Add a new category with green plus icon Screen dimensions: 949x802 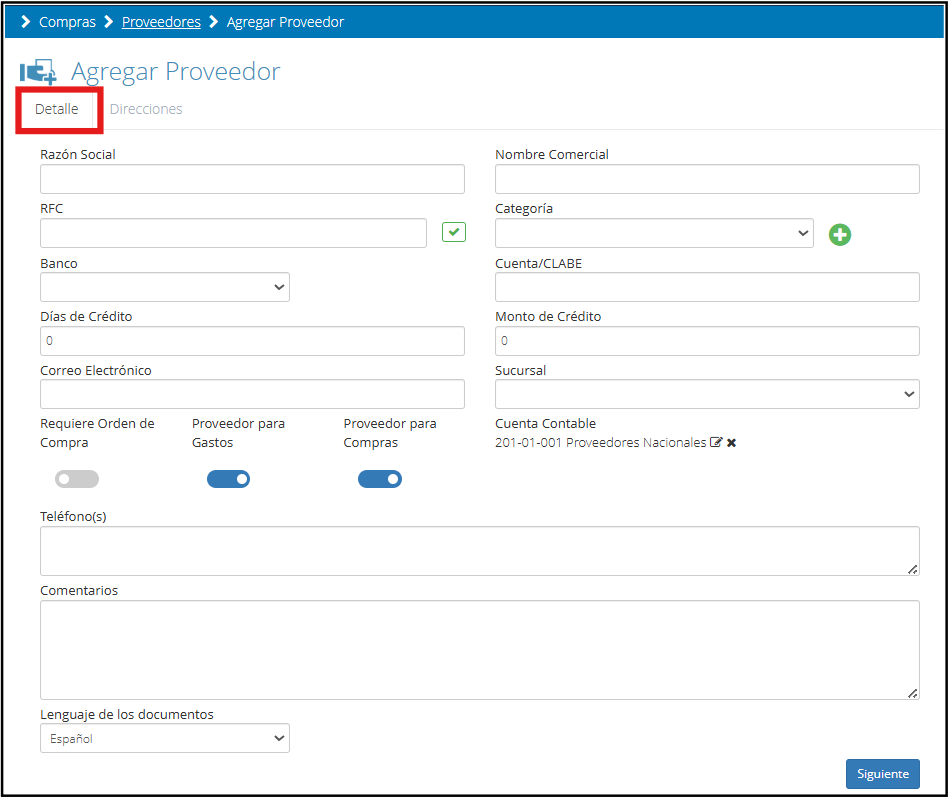tap(839, 235)
